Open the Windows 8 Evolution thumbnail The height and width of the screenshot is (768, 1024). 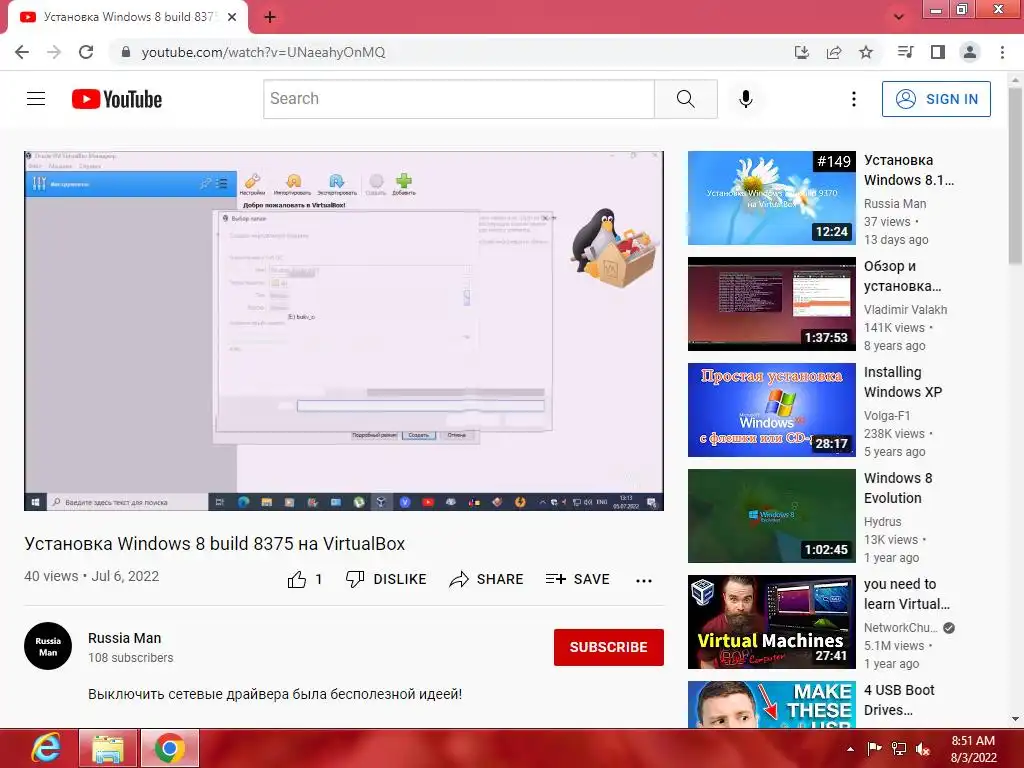pyautogui.click(x=771, y=516)
